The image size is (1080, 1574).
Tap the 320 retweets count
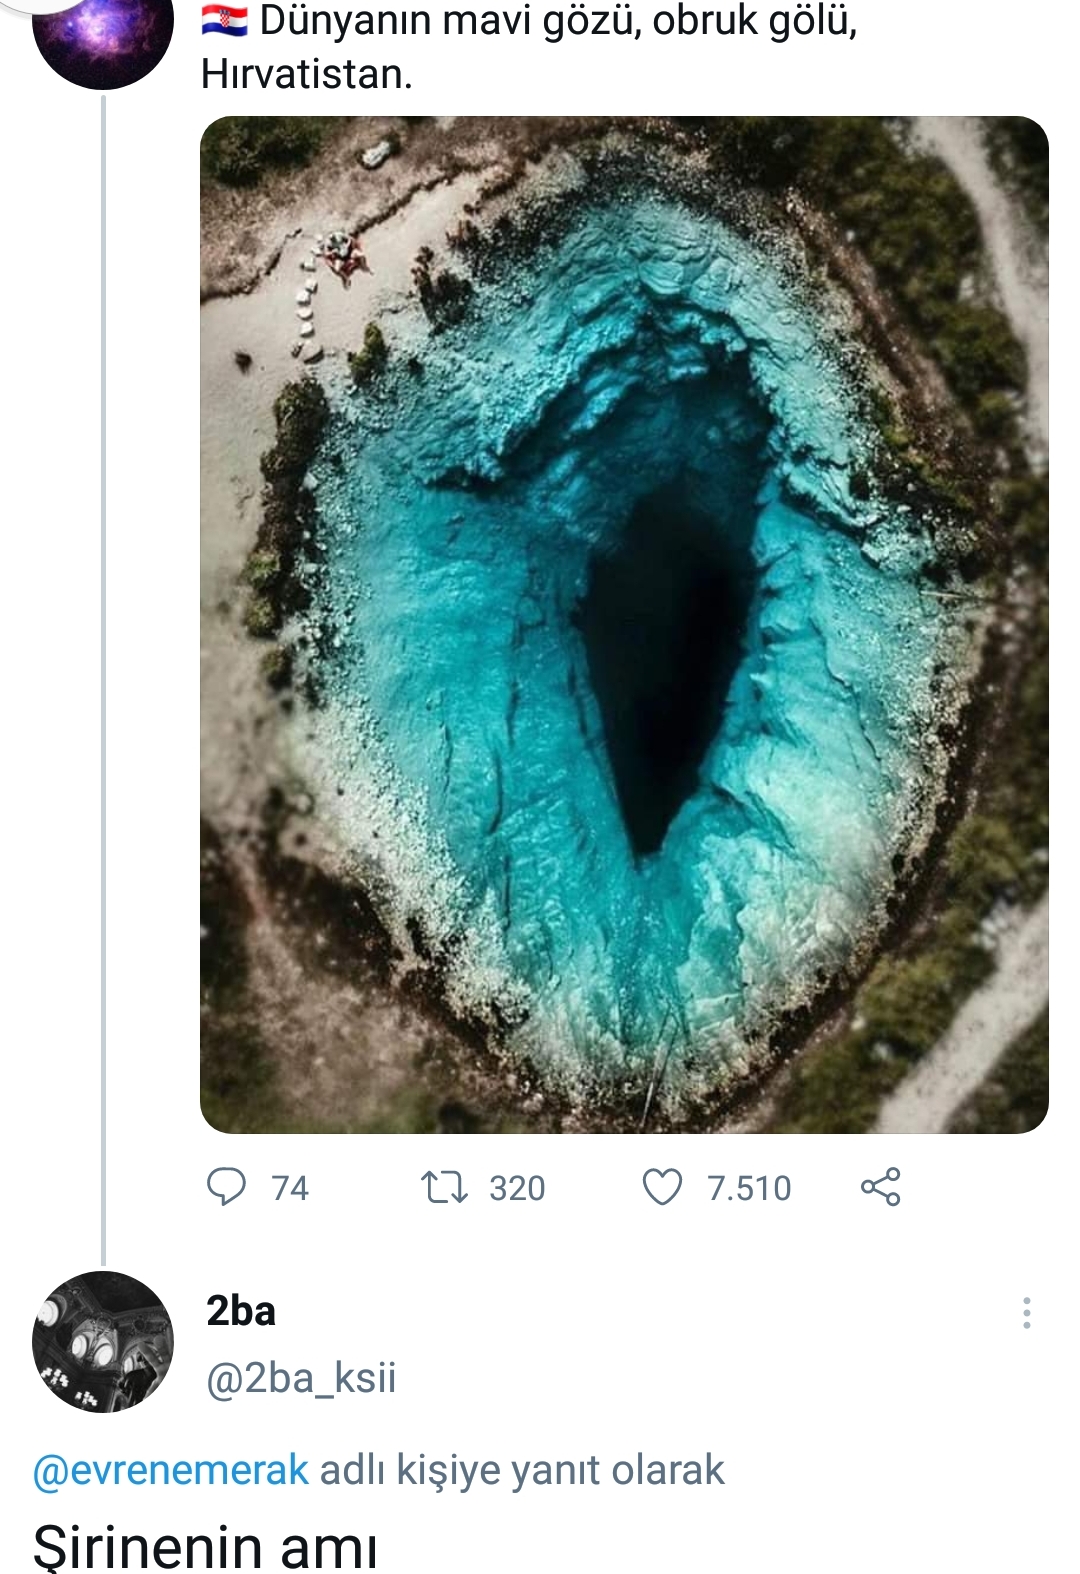pyautogui.click(x=517, y=1188)
